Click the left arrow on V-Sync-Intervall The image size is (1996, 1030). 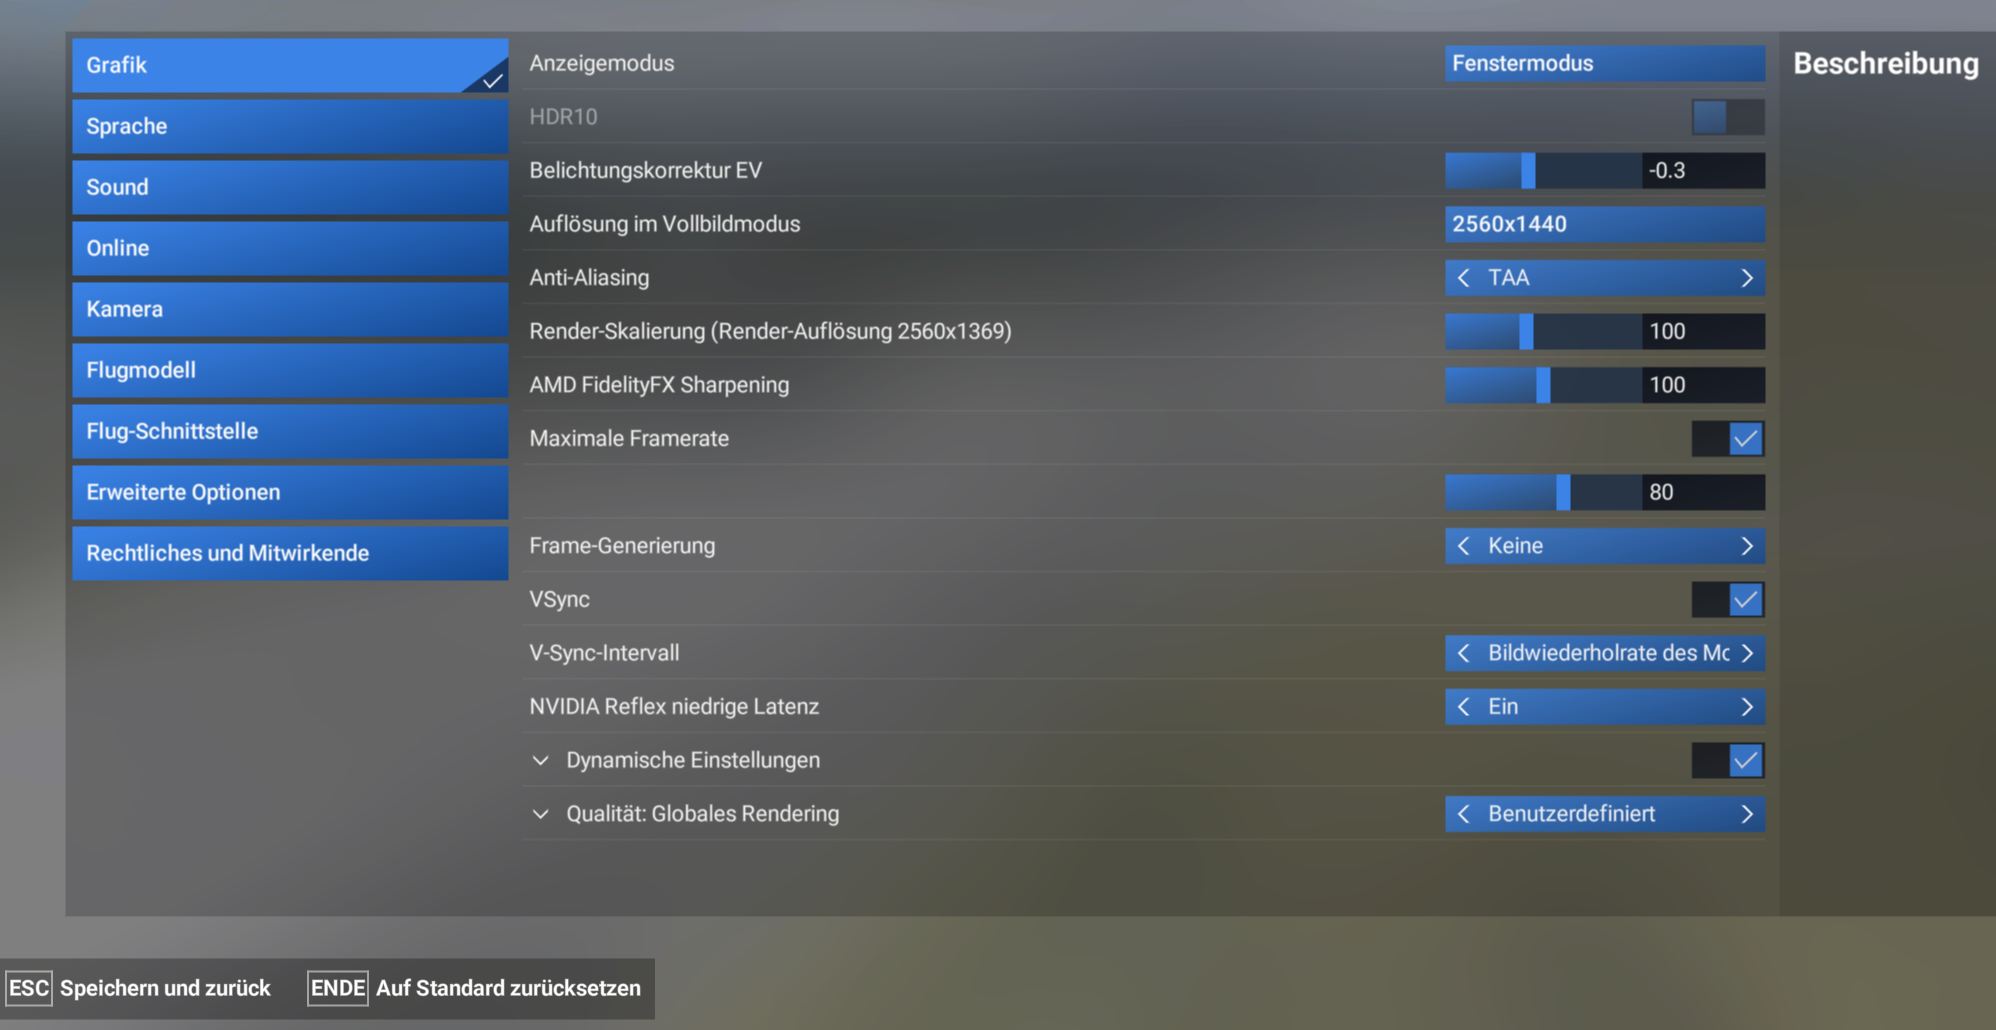coord(1463,653)
